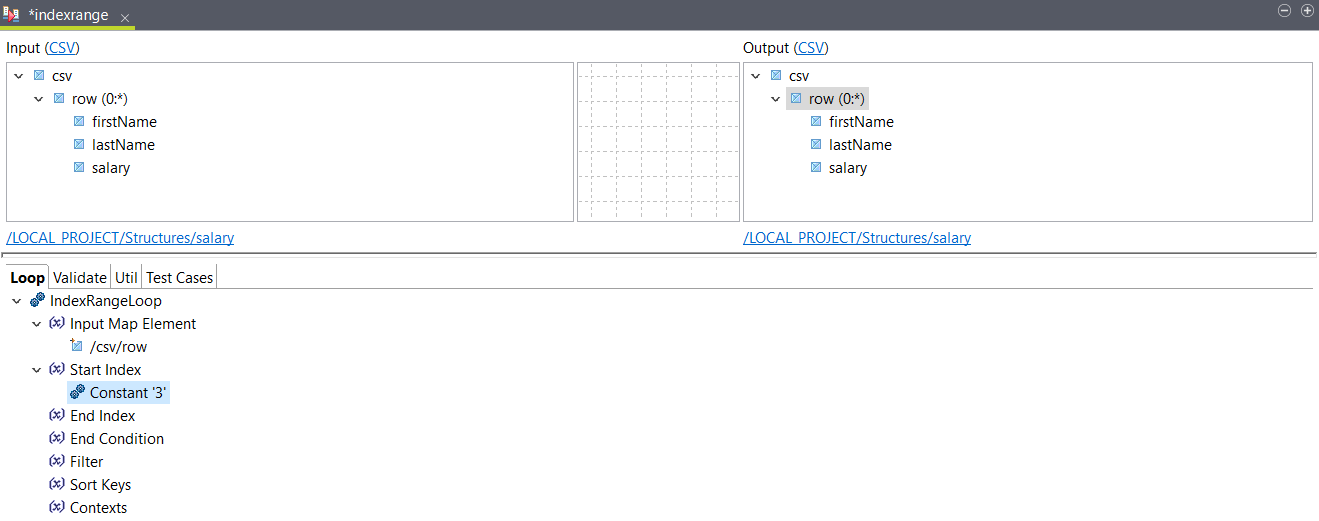Select firstName in the Input tree
Screen dimensions: 1319x521
(x=124, y=122)
